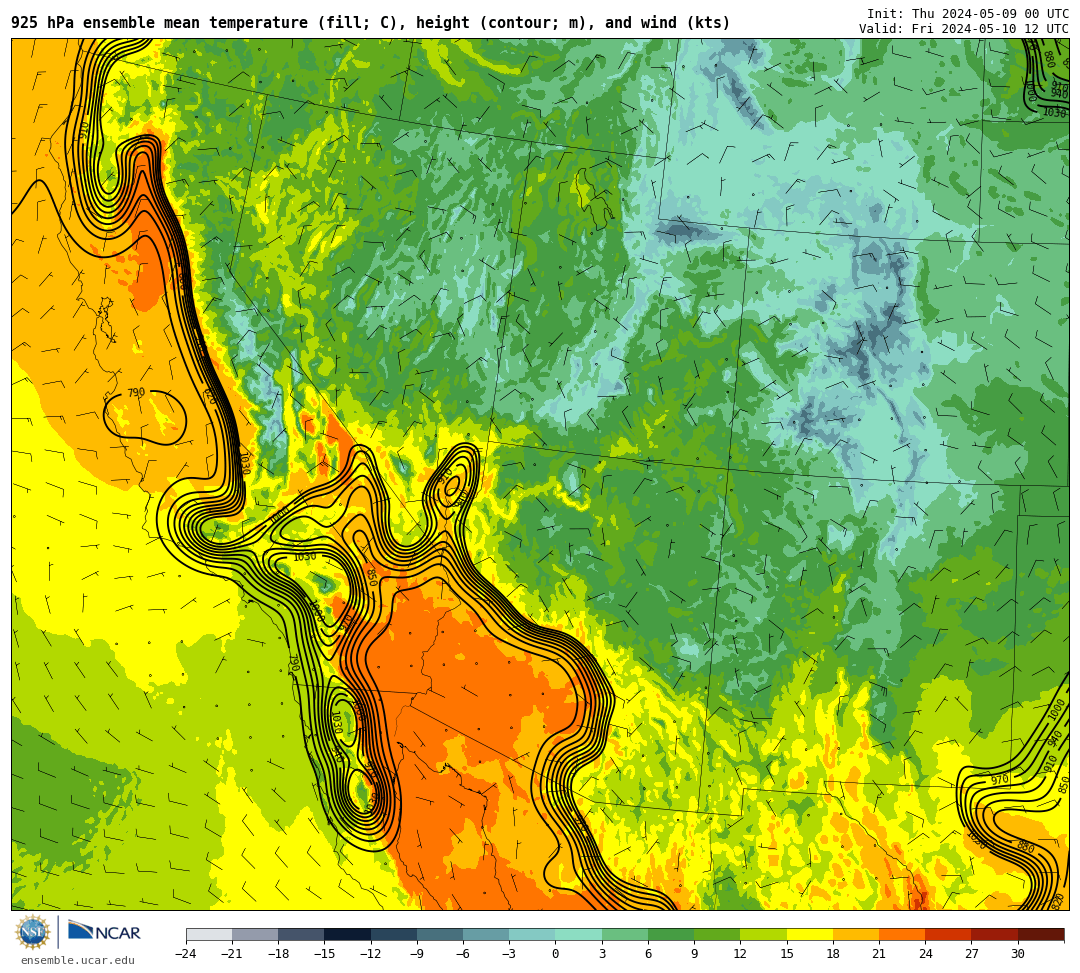Click the '970' contour label at lower right
Image resolution: width=1080 pixels, height=973 pixels.
pos(999,780)
